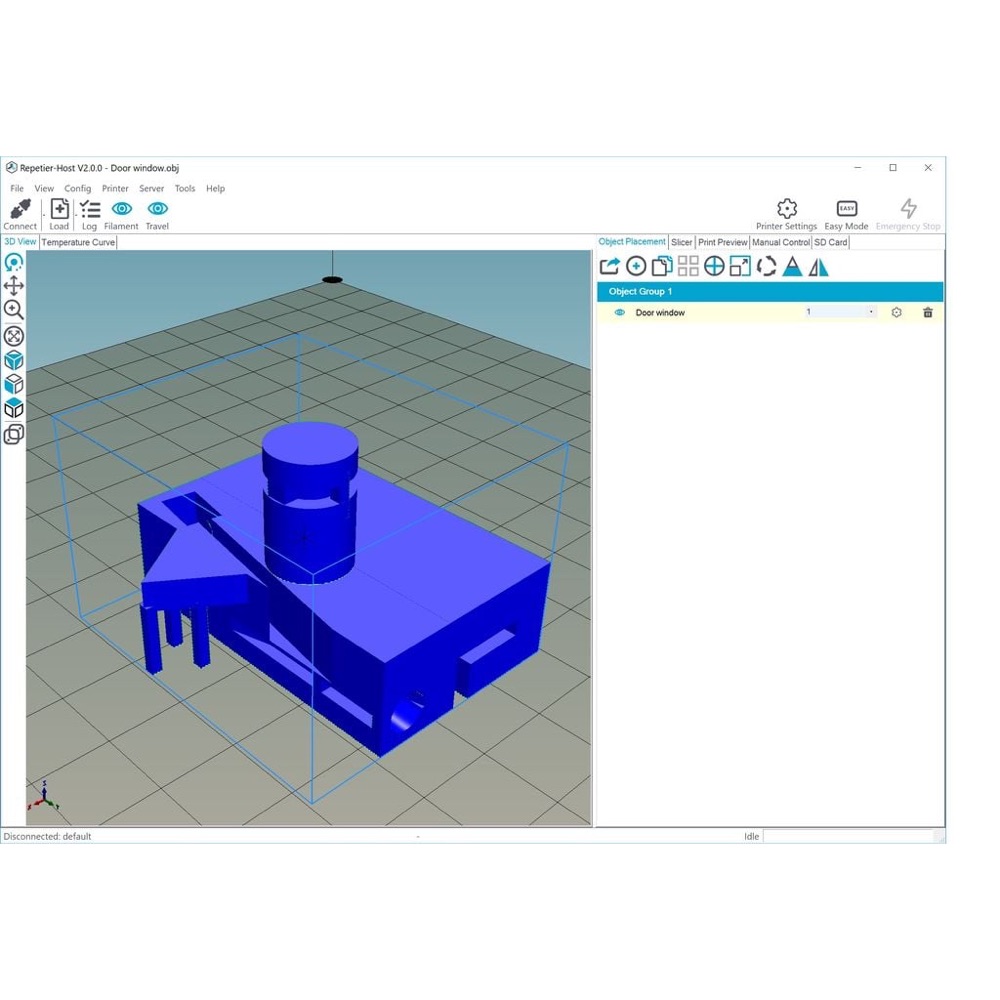Click the Add Object plus-circle icon
The height and width of the screenshot is (1000, 1000).
click(636, 266)
